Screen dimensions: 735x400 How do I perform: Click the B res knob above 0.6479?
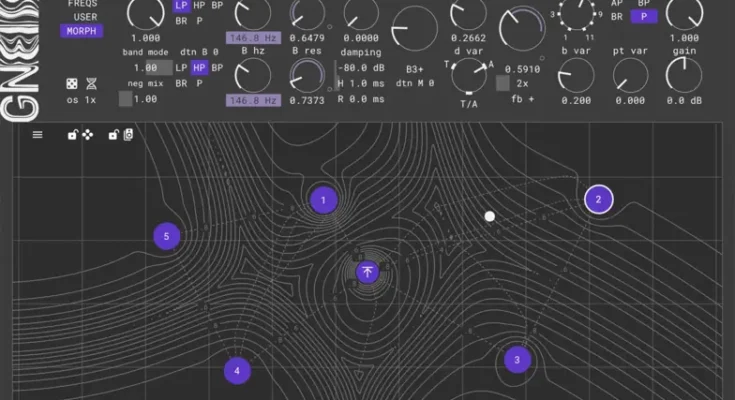coord(307,13)
